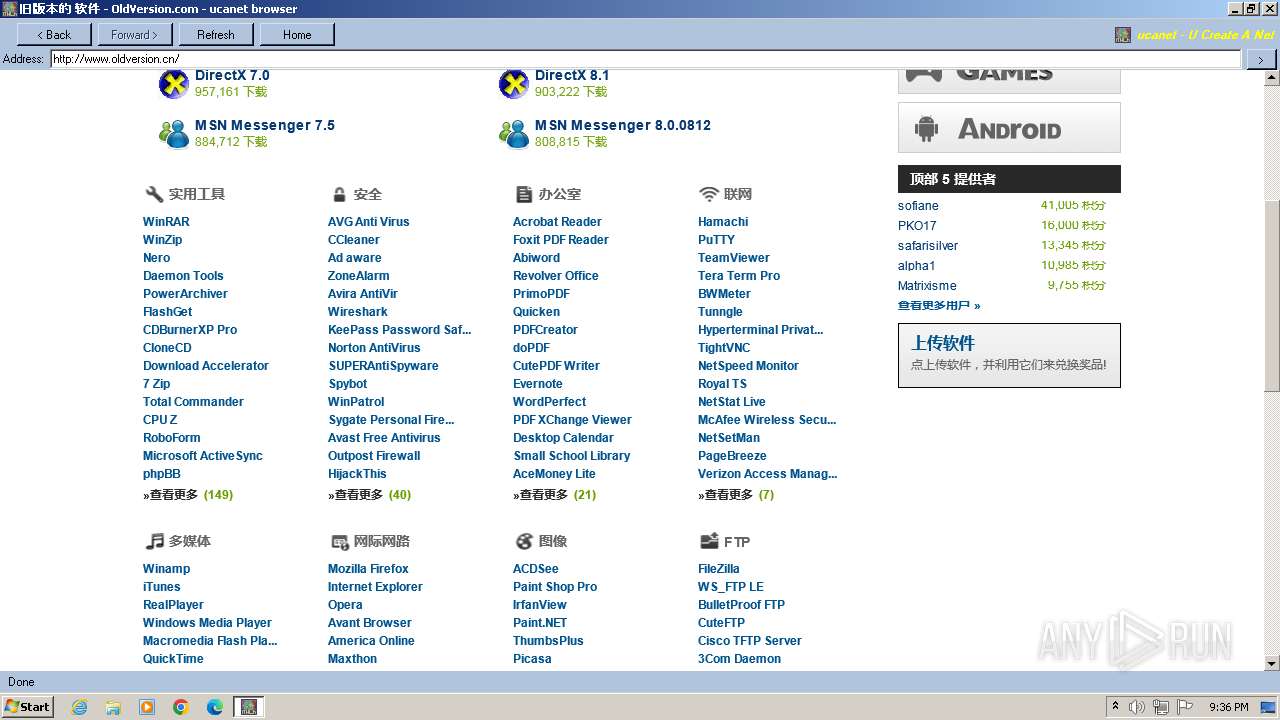Open the Android section banner

click(1009, 128)
